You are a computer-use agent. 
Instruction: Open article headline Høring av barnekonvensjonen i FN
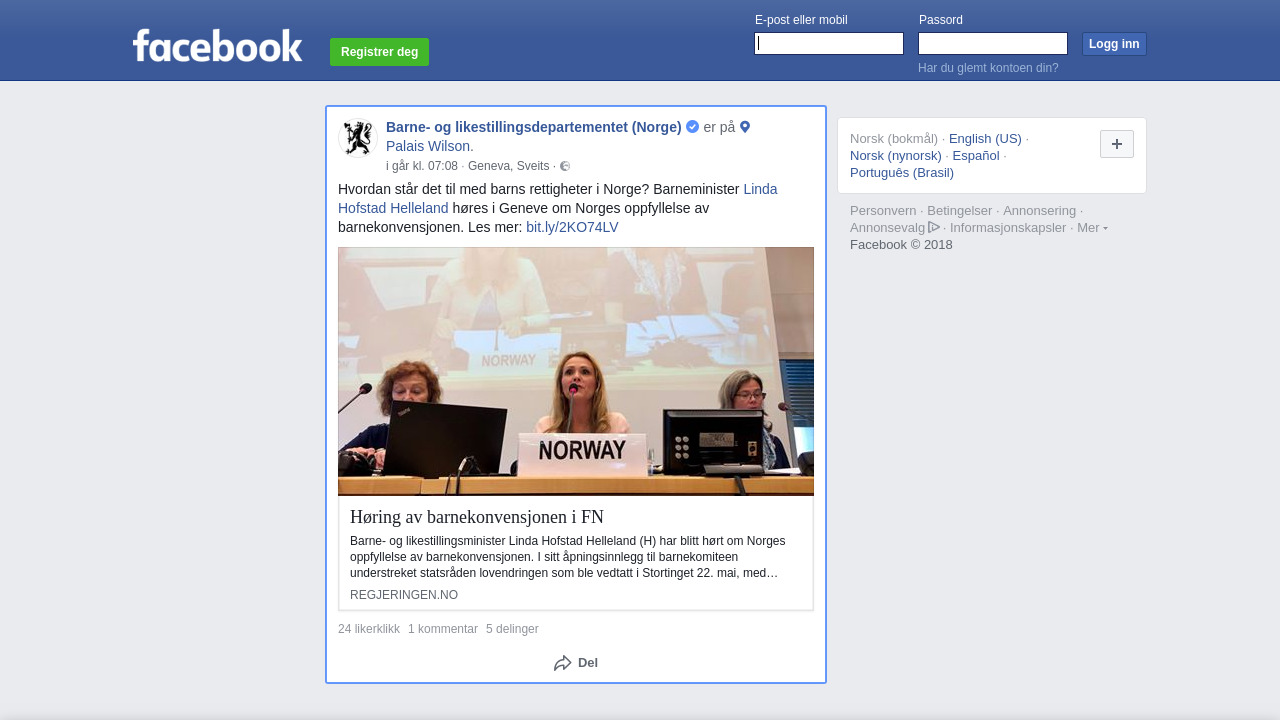477,517
